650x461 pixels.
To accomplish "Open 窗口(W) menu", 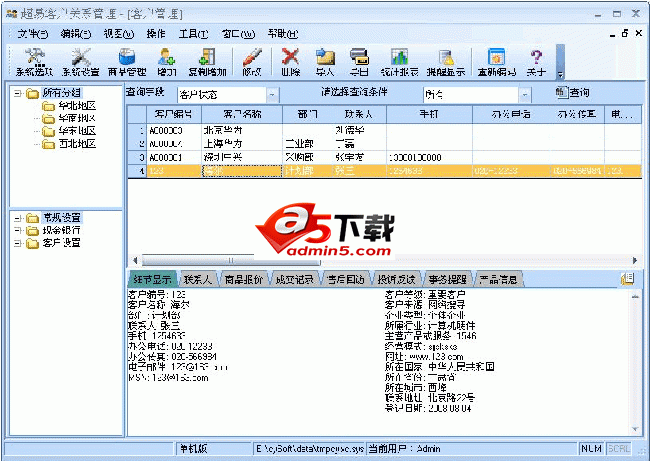I will click(x=238, y=34).
